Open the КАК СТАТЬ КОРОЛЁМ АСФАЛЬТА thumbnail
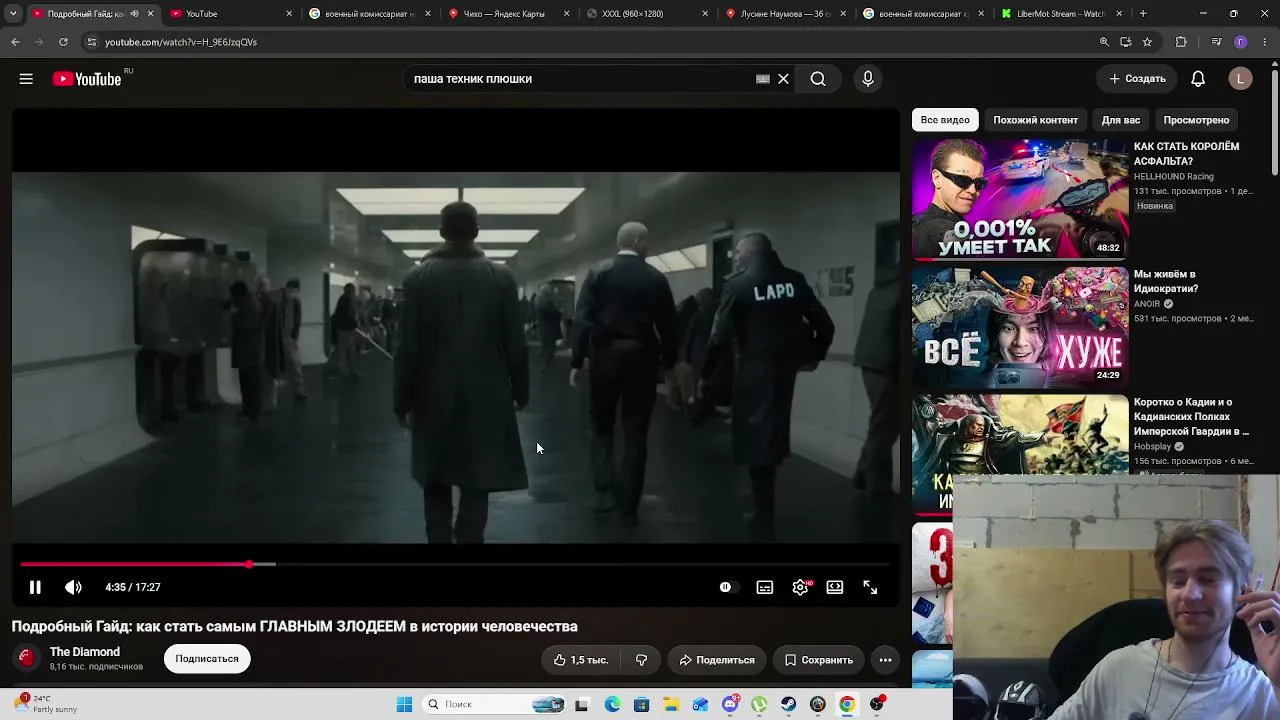The image size is (1280, 720). (1020, 199)
